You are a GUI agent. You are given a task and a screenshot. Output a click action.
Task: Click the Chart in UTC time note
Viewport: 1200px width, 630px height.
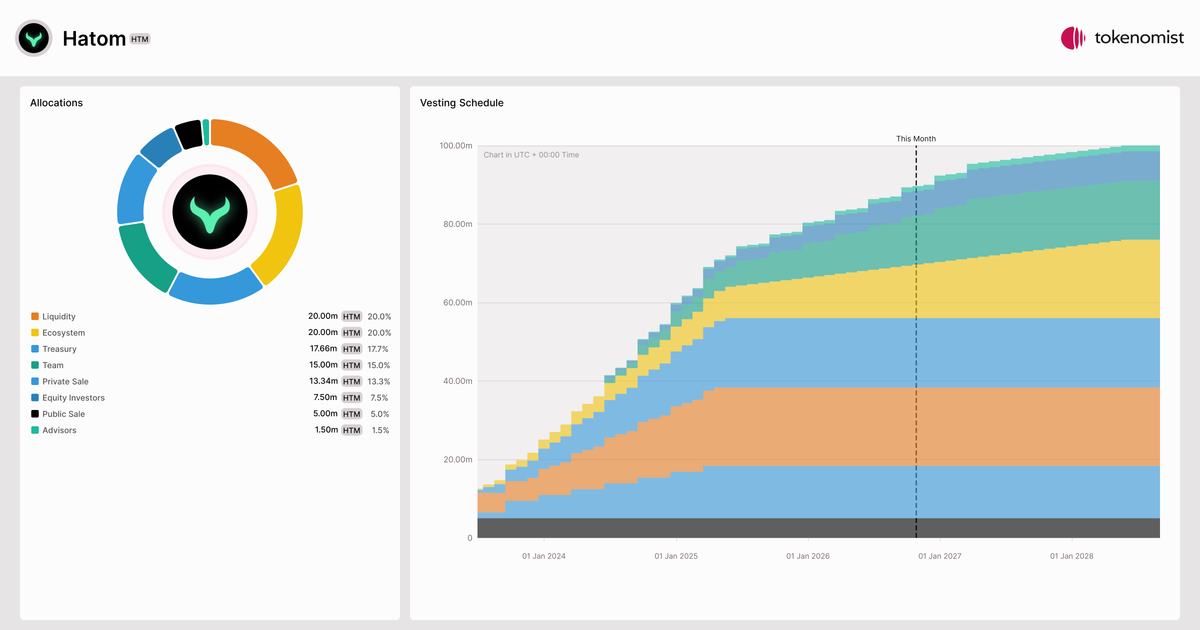tap(531, 155)
